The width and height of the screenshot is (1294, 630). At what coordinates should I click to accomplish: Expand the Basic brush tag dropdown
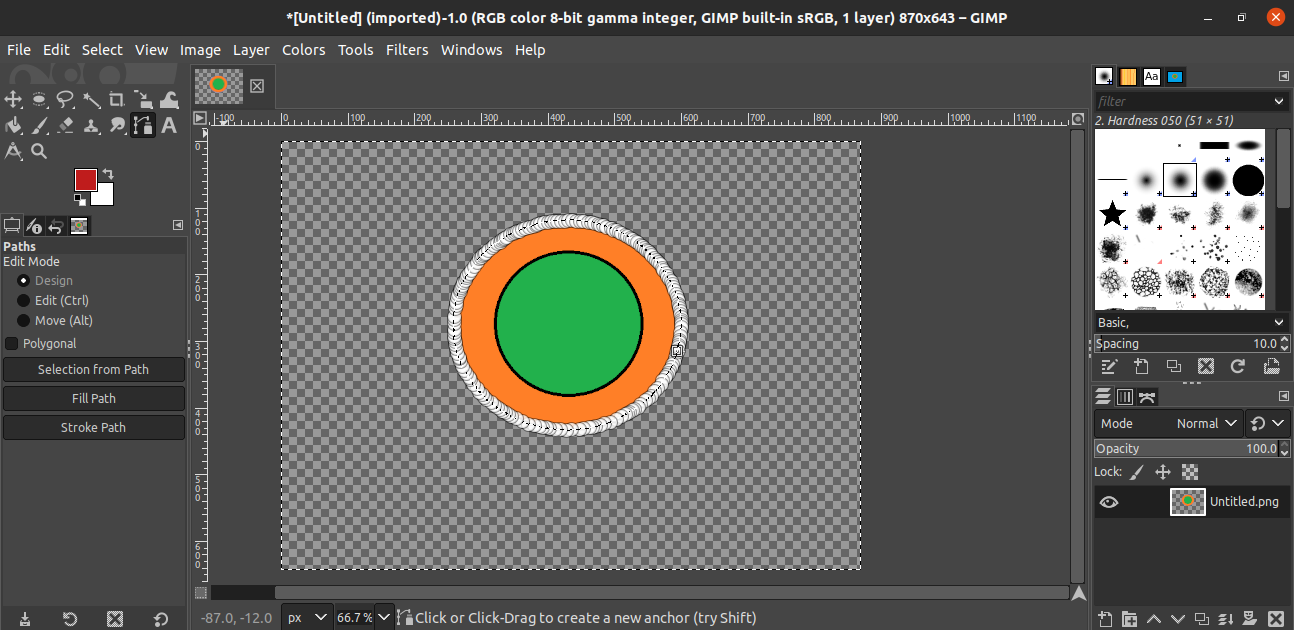click(x=1190, y=322)
